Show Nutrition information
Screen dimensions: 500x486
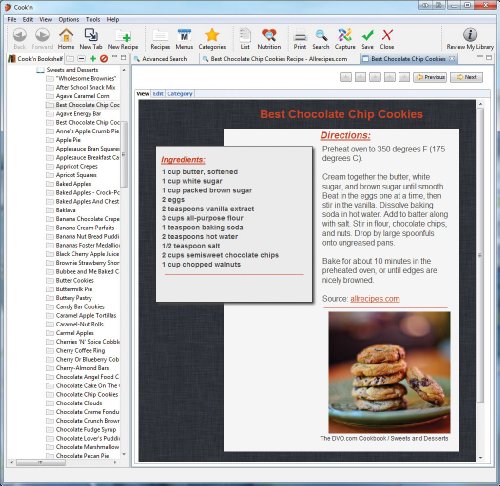pyautogui.click(x=269, y=39)
